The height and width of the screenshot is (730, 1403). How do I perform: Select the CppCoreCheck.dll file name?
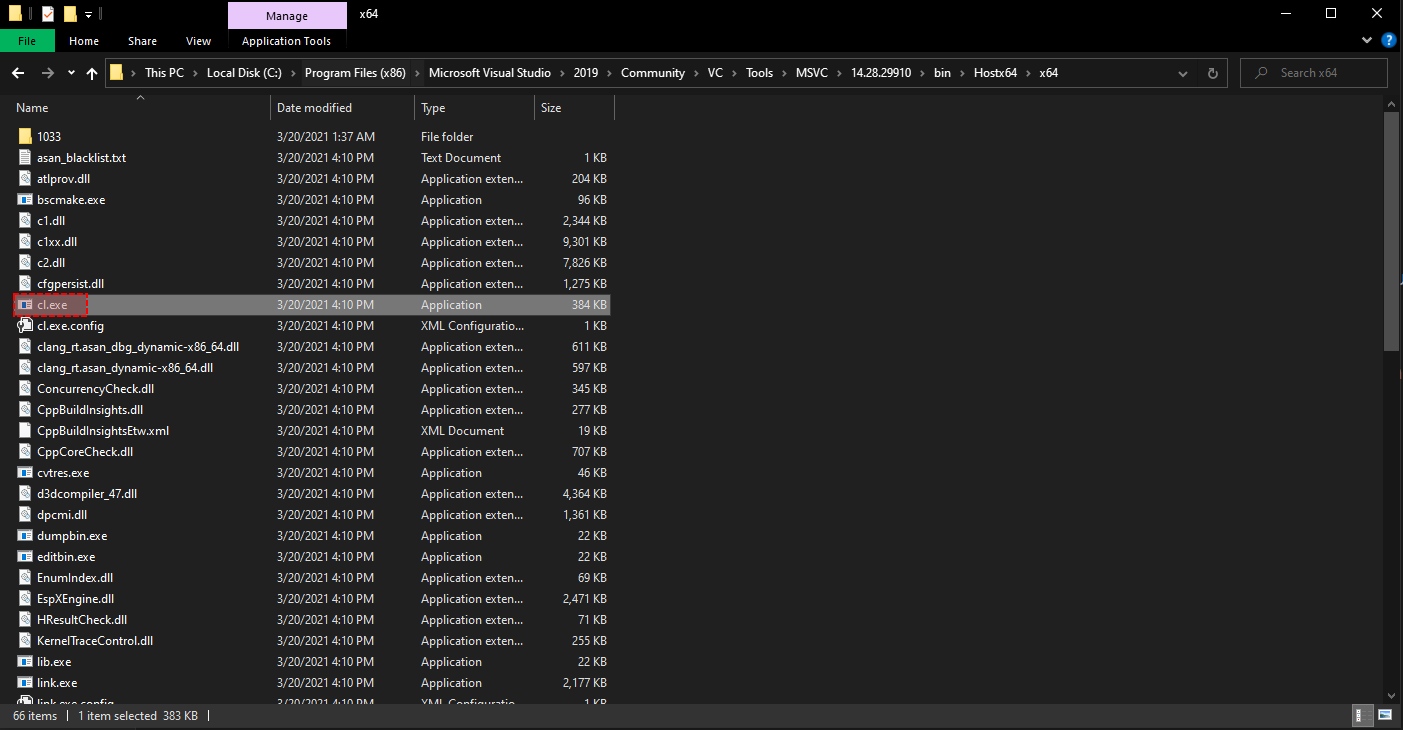tap(85, 452)
